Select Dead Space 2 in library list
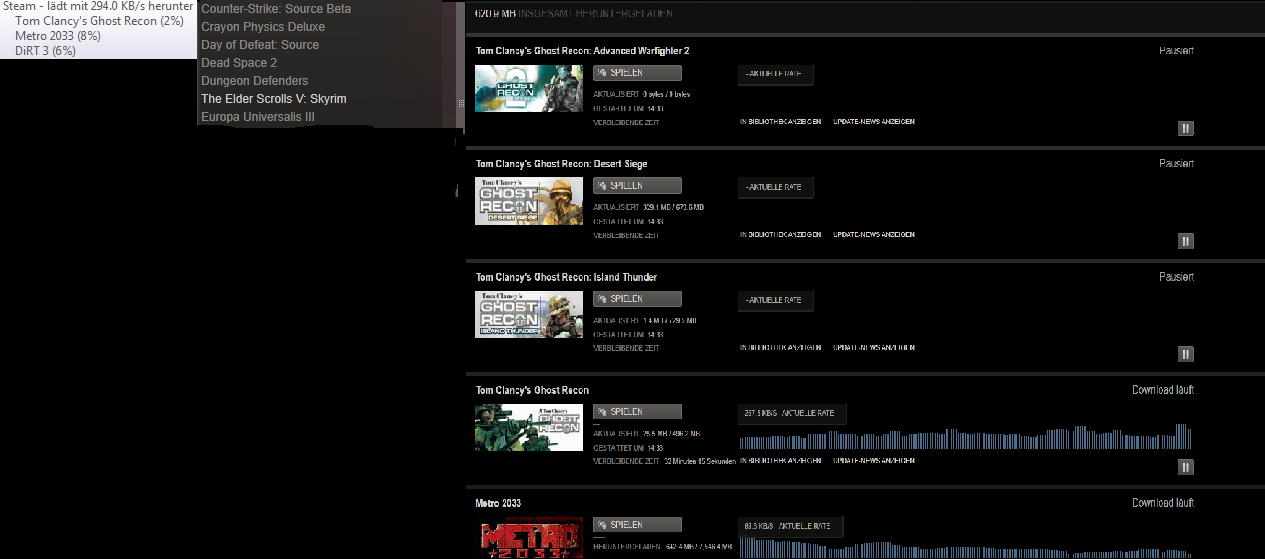 click(239, 63)
